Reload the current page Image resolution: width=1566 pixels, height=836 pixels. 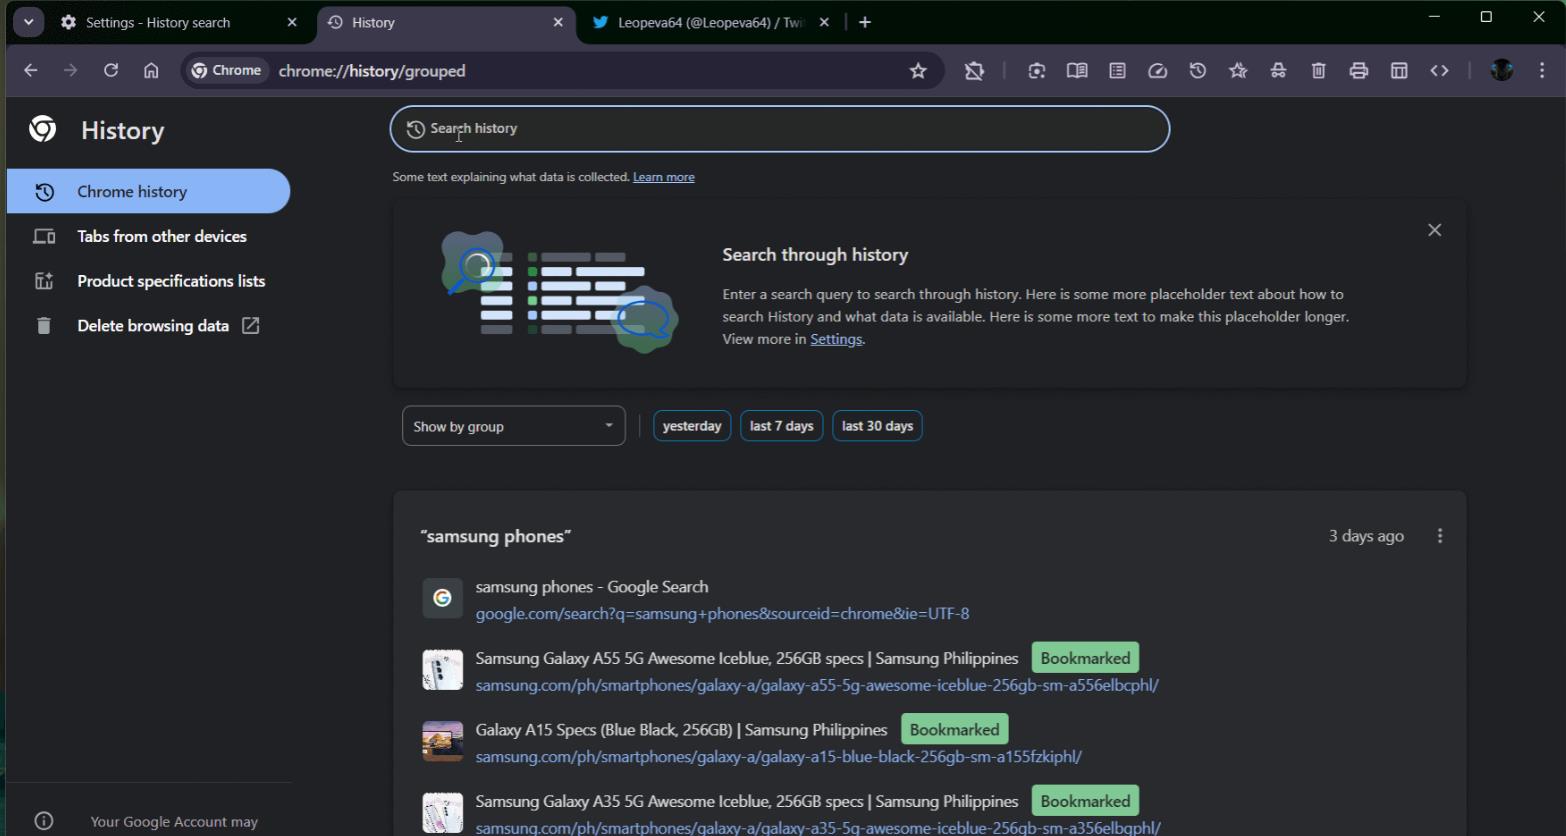(x=111, y=70)
